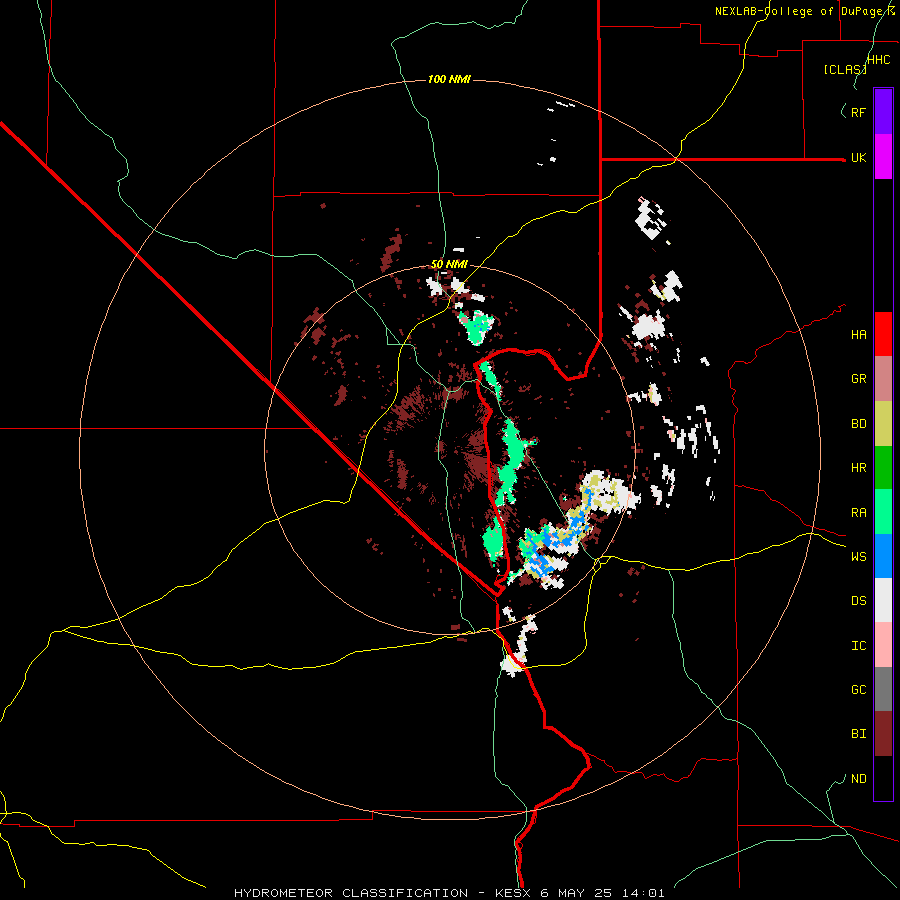The image size is (900, 900).
Task: Click the purple RF legend color swatch
Action: click(883, 112)
